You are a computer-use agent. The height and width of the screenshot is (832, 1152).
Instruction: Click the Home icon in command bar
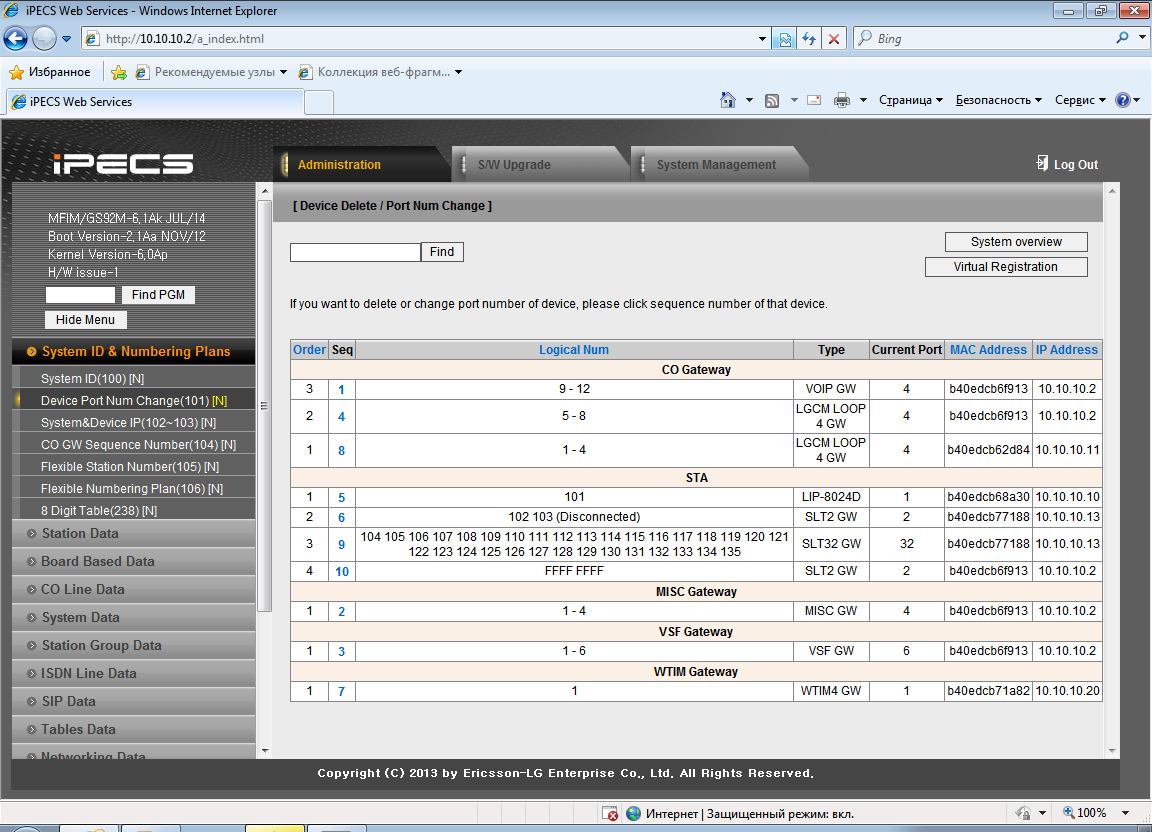coord(728,100)
